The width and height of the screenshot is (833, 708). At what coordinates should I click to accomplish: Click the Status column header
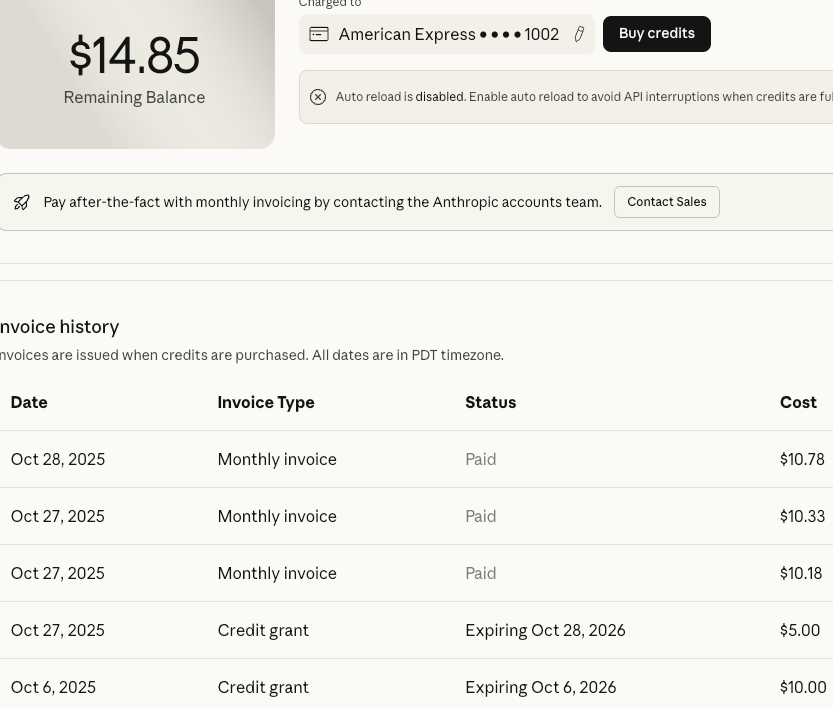click(x=490, y=402)
